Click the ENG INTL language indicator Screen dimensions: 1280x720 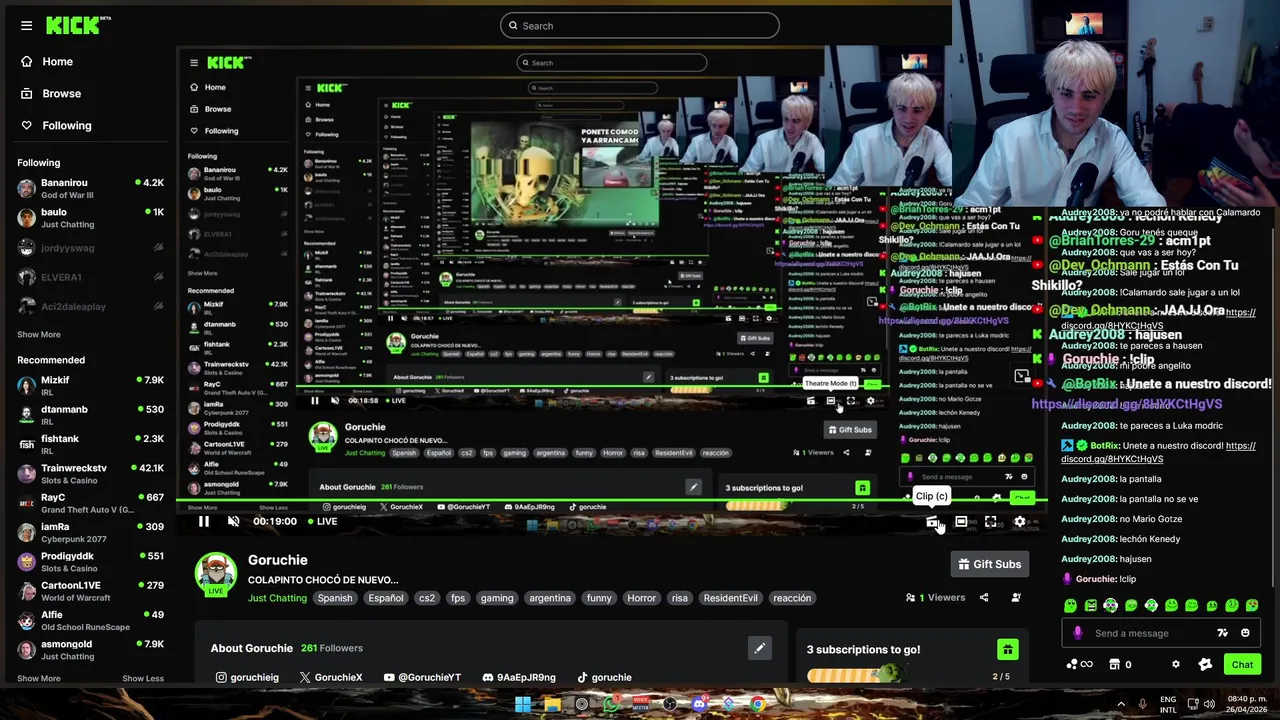(1168, 704)
